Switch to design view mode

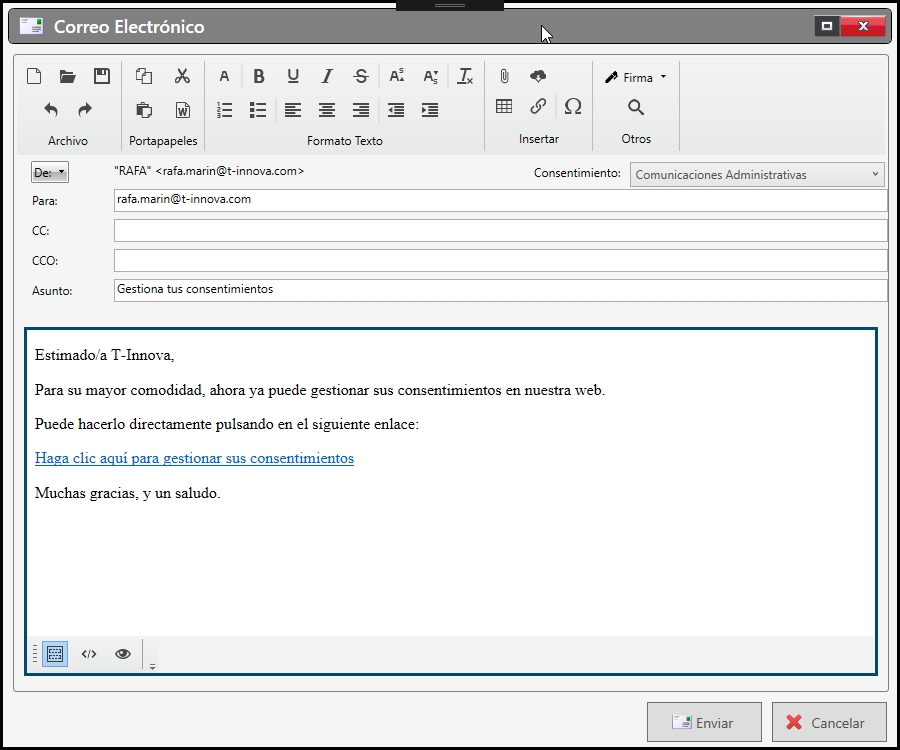point(55,654)
